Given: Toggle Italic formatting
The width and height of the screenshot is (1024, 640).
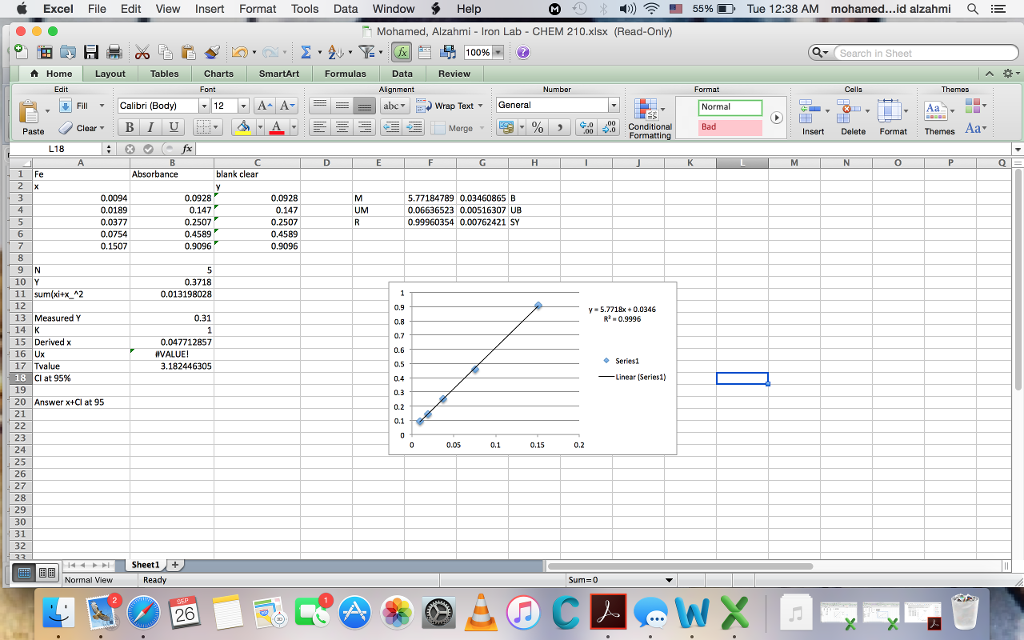Looking at the screenshot, I should pyautogui.click(x=151, y=127).
